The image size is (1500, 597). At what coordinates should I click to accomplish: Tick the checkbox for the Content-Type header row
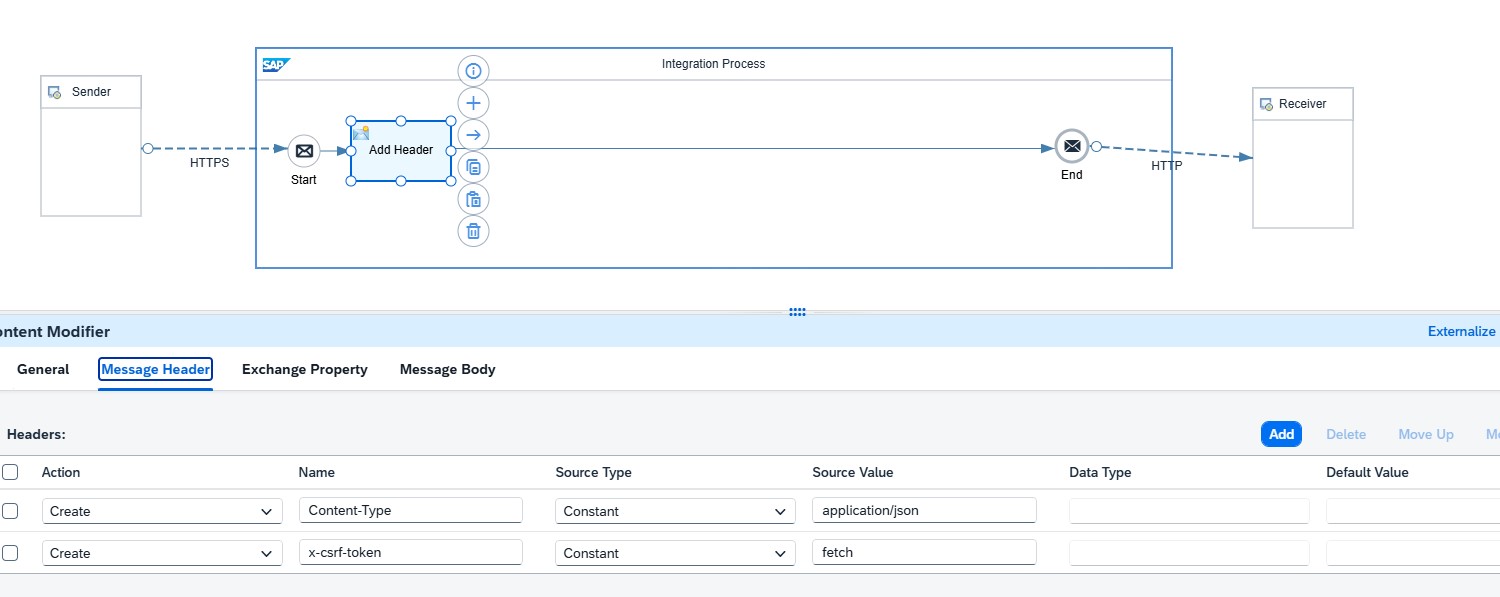click(10, 511)
